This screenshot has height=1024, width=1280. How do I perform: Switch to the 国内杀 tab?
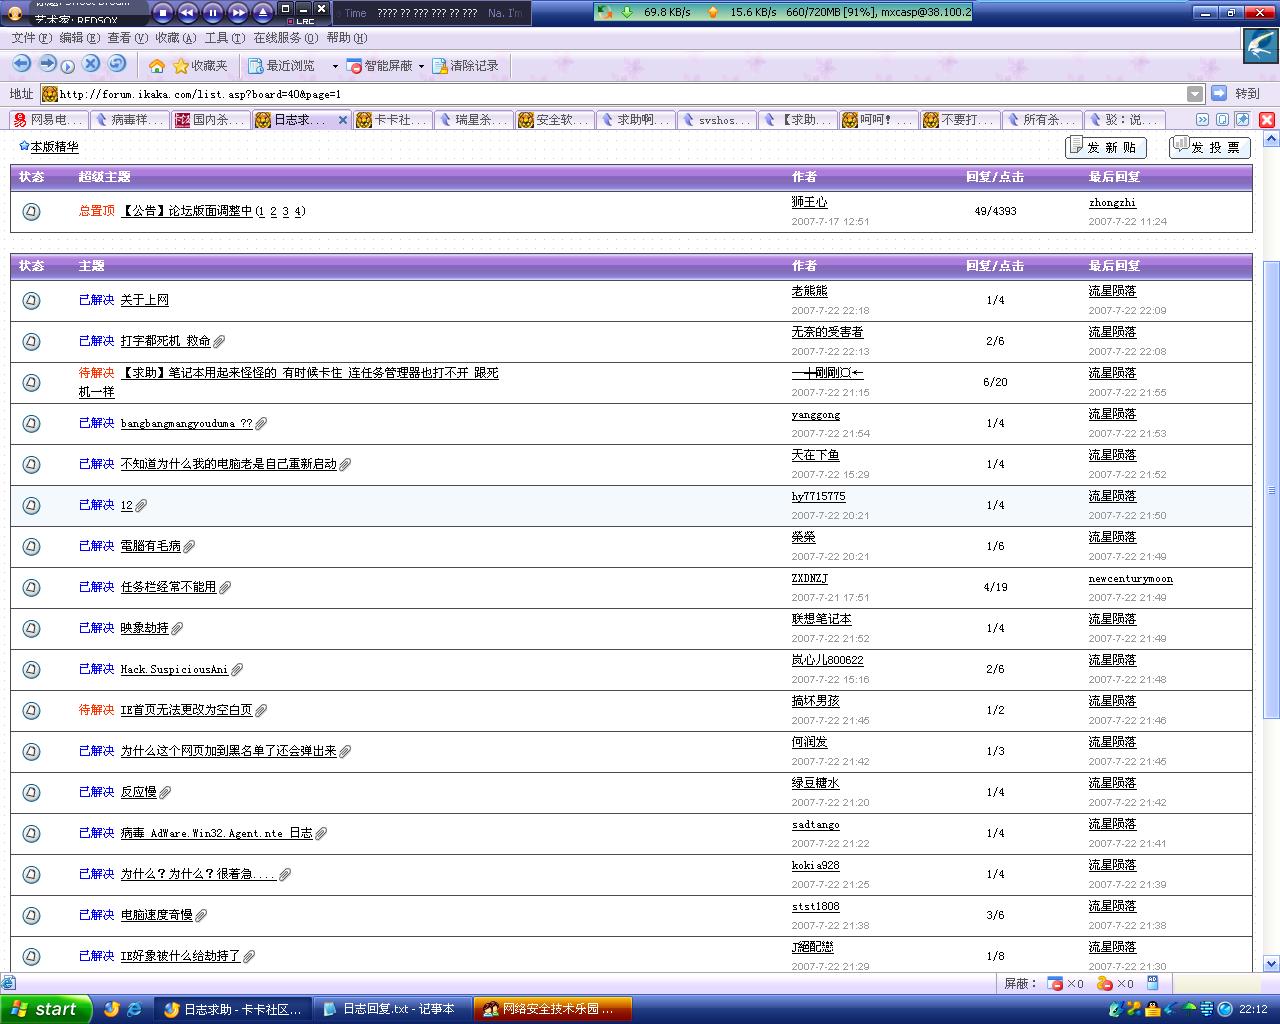(x=210, y=120)
